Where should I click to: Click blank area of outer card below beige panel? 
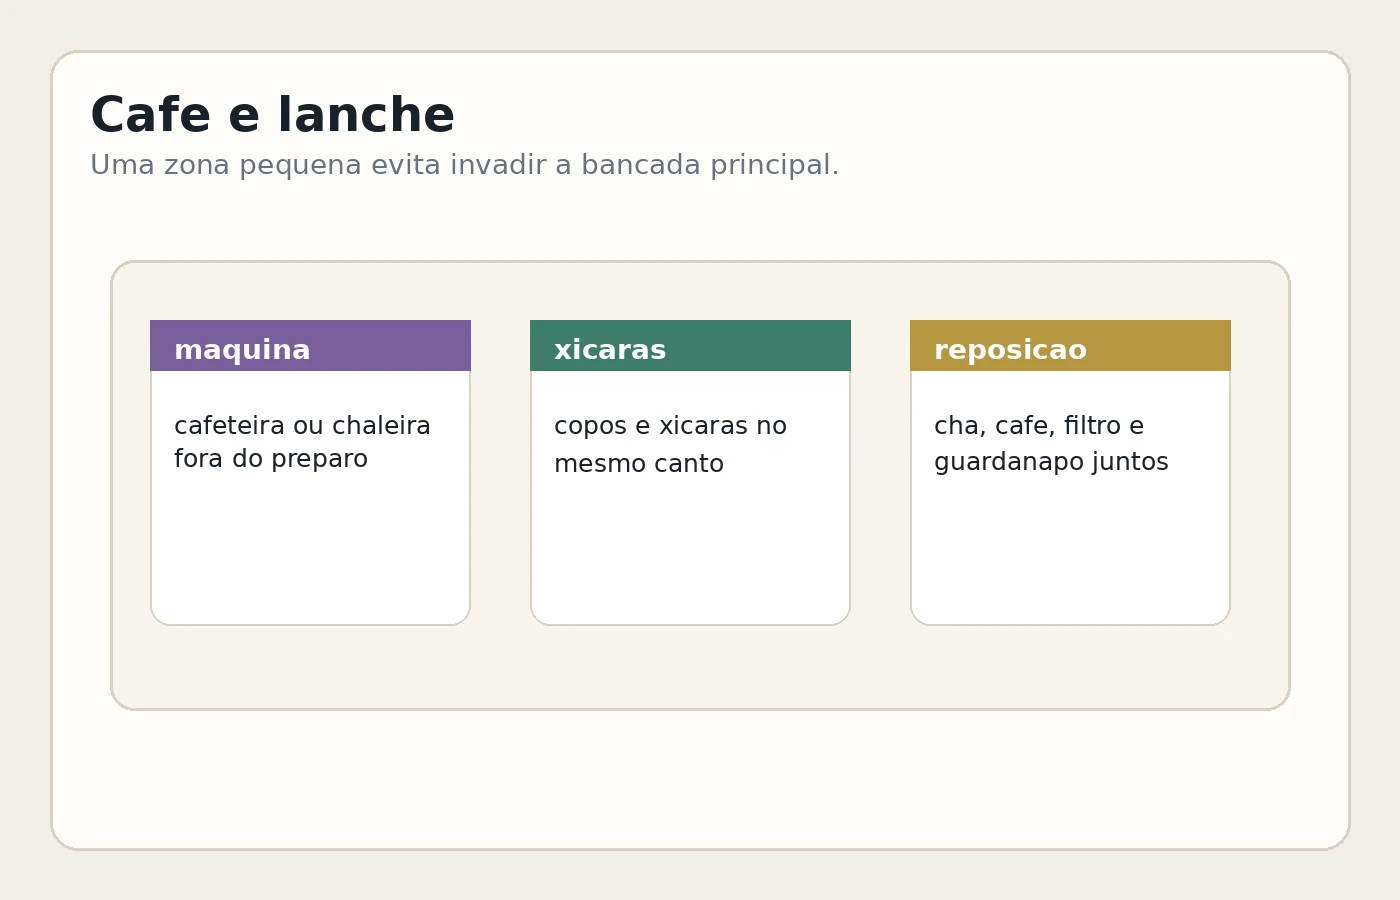point(700,780)
